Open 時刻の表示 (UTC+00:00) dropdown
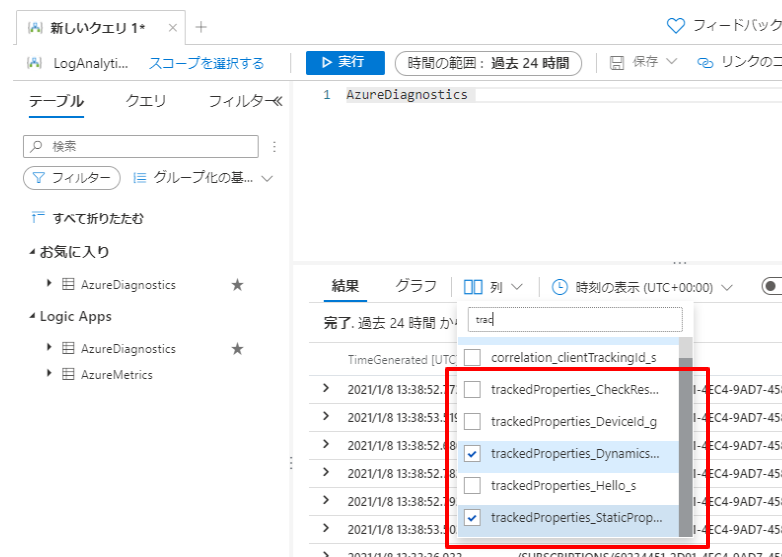 (x=642, y=287)
